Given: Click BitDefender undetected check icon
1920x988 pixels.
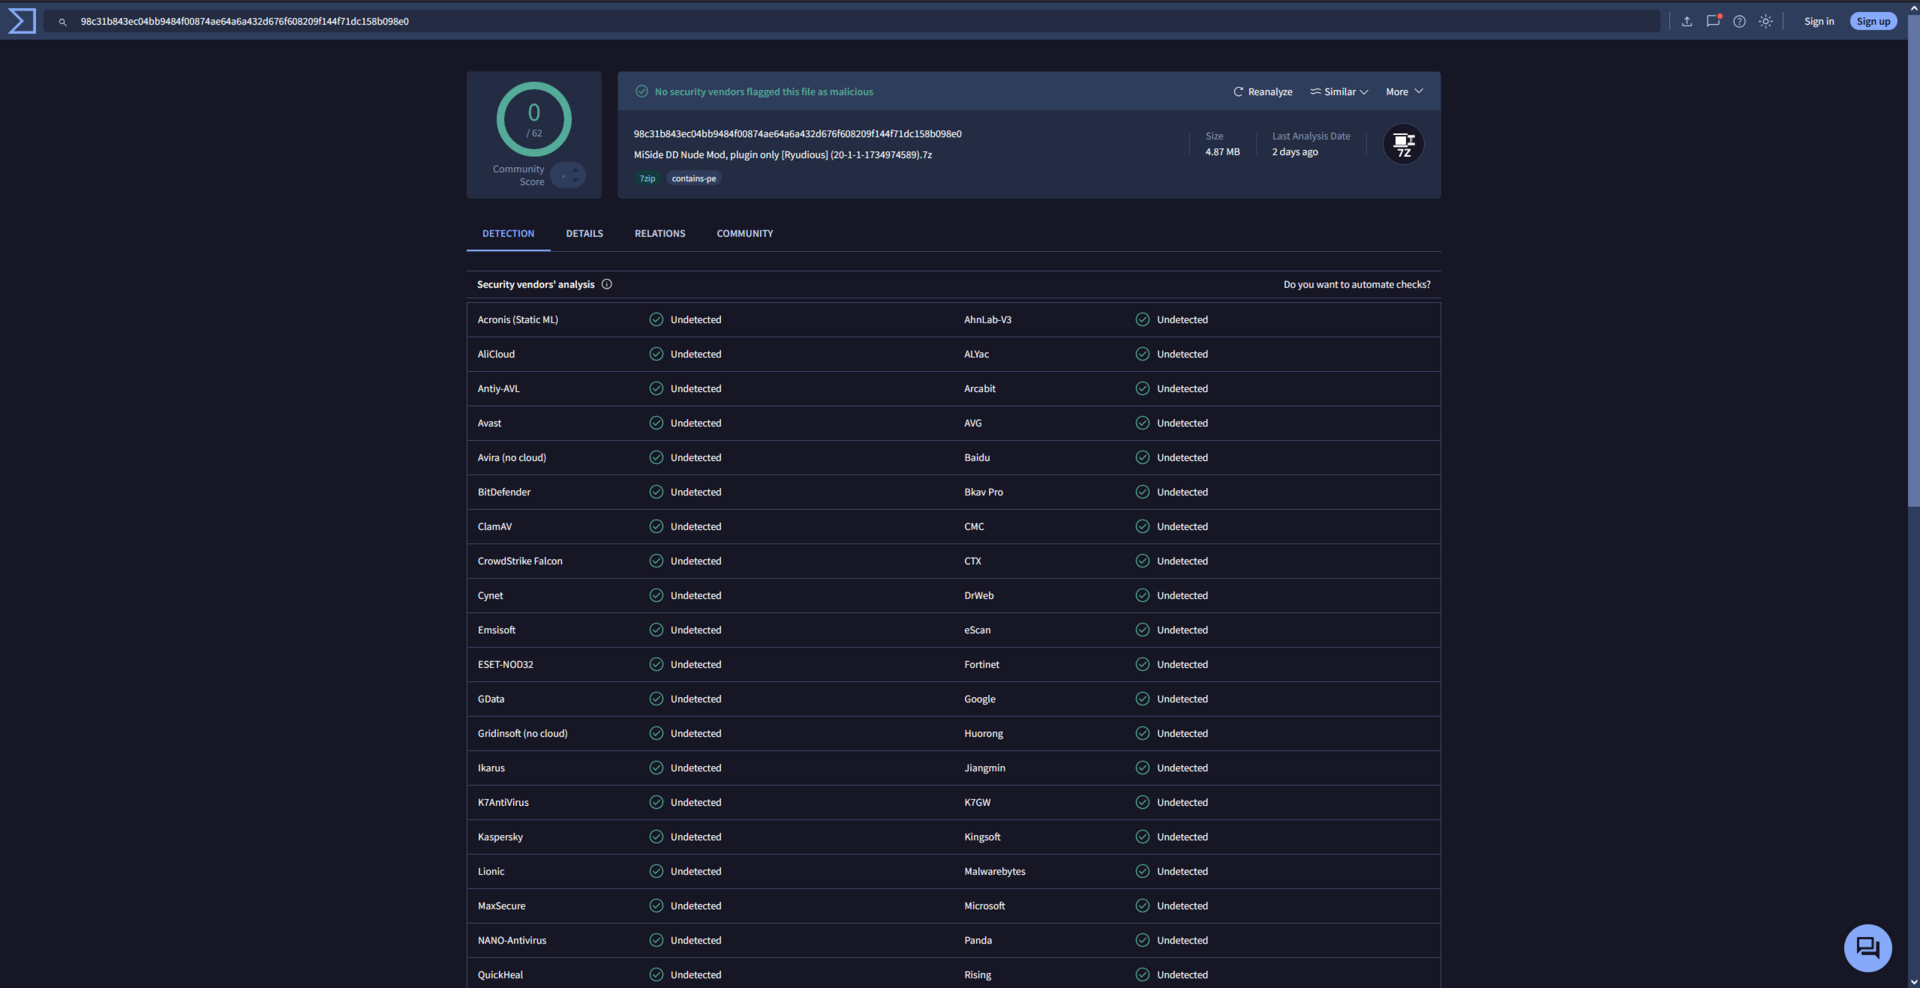Looking at the screenshot, I should pyautogui.click(x=656, y=492).
